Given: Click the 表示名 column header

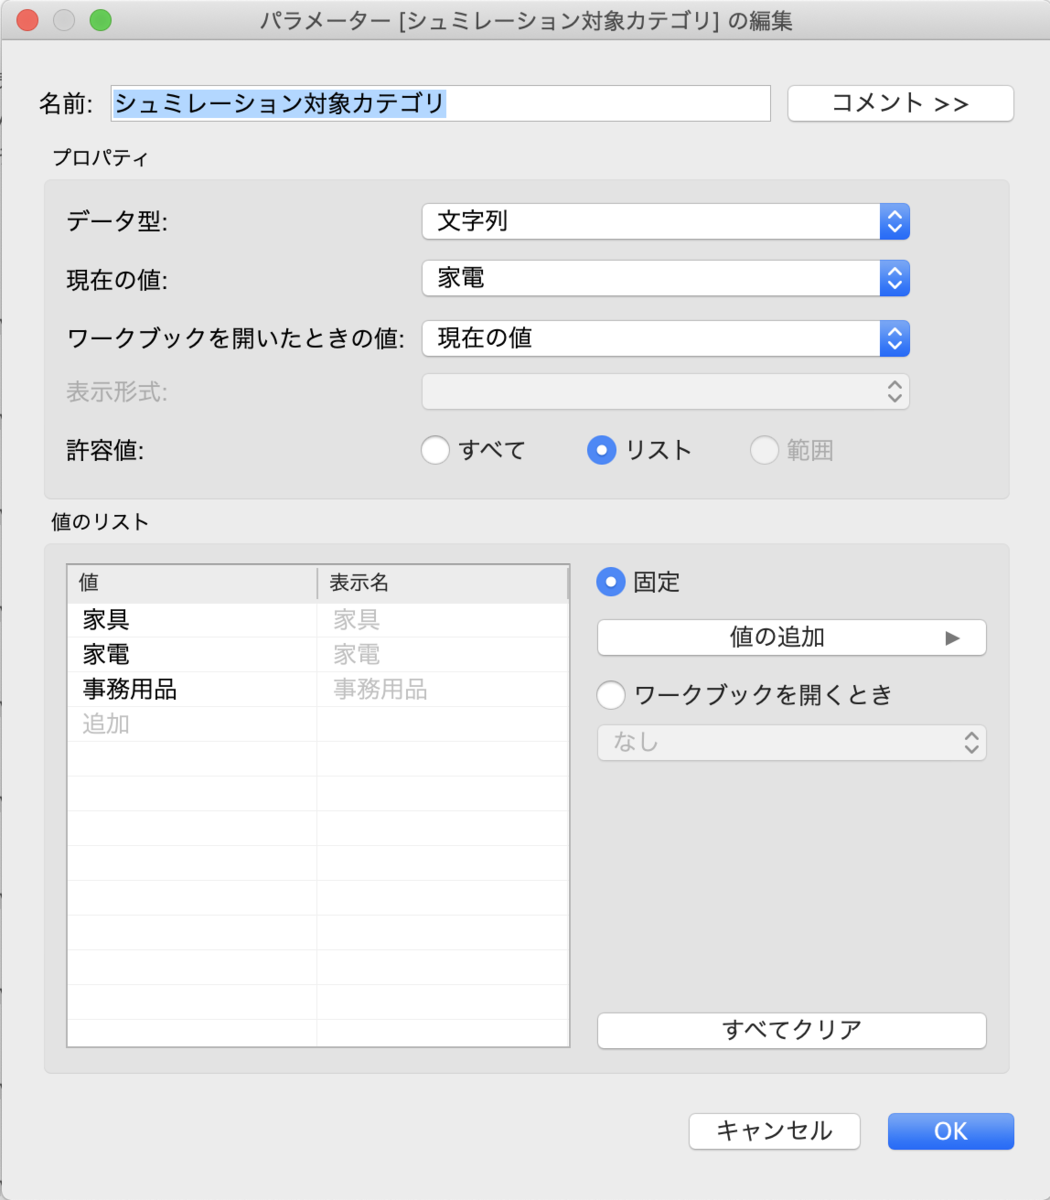Looking at the screenshot, I should 443,583.
